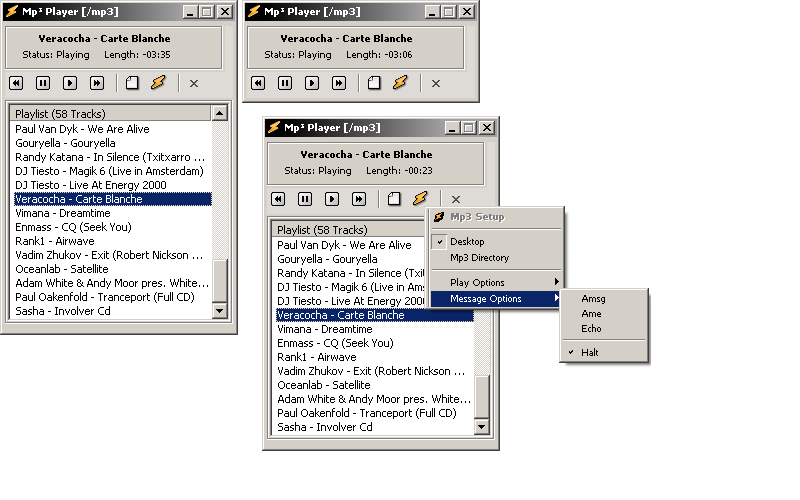Skip to next track in left window
The height and width of the screenshot is (500, 800).
pos(97,83)
